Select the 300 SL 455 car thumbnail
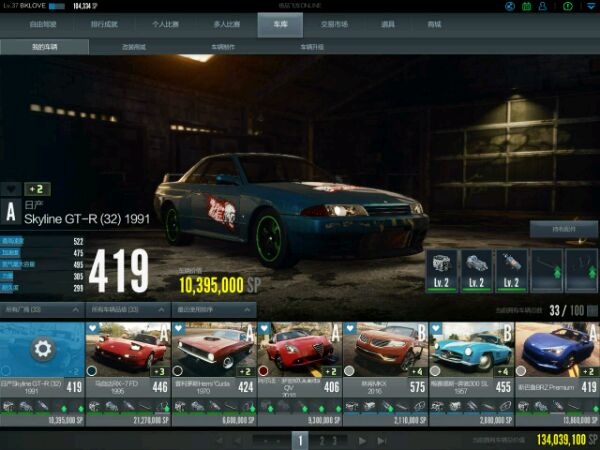The image size is (600, 450). point(471,350)
